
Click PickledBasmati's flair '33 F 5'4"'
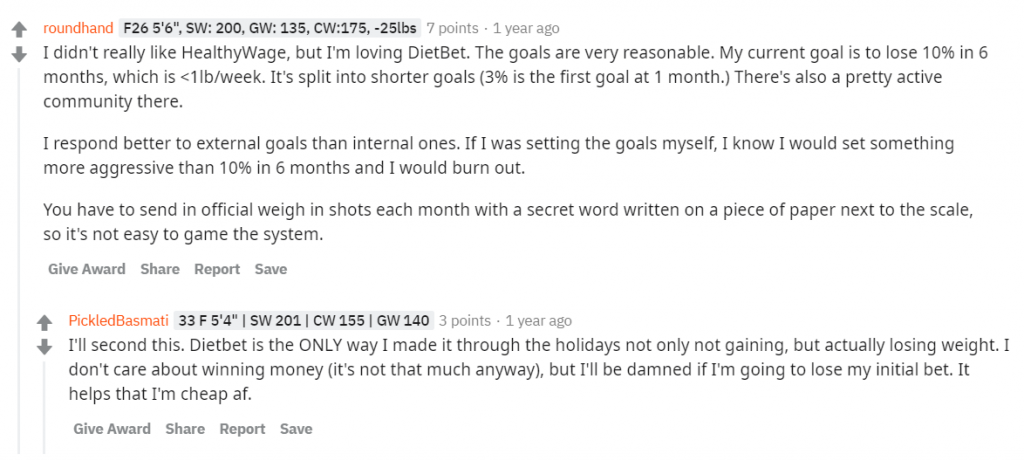[x=304, y=321]
